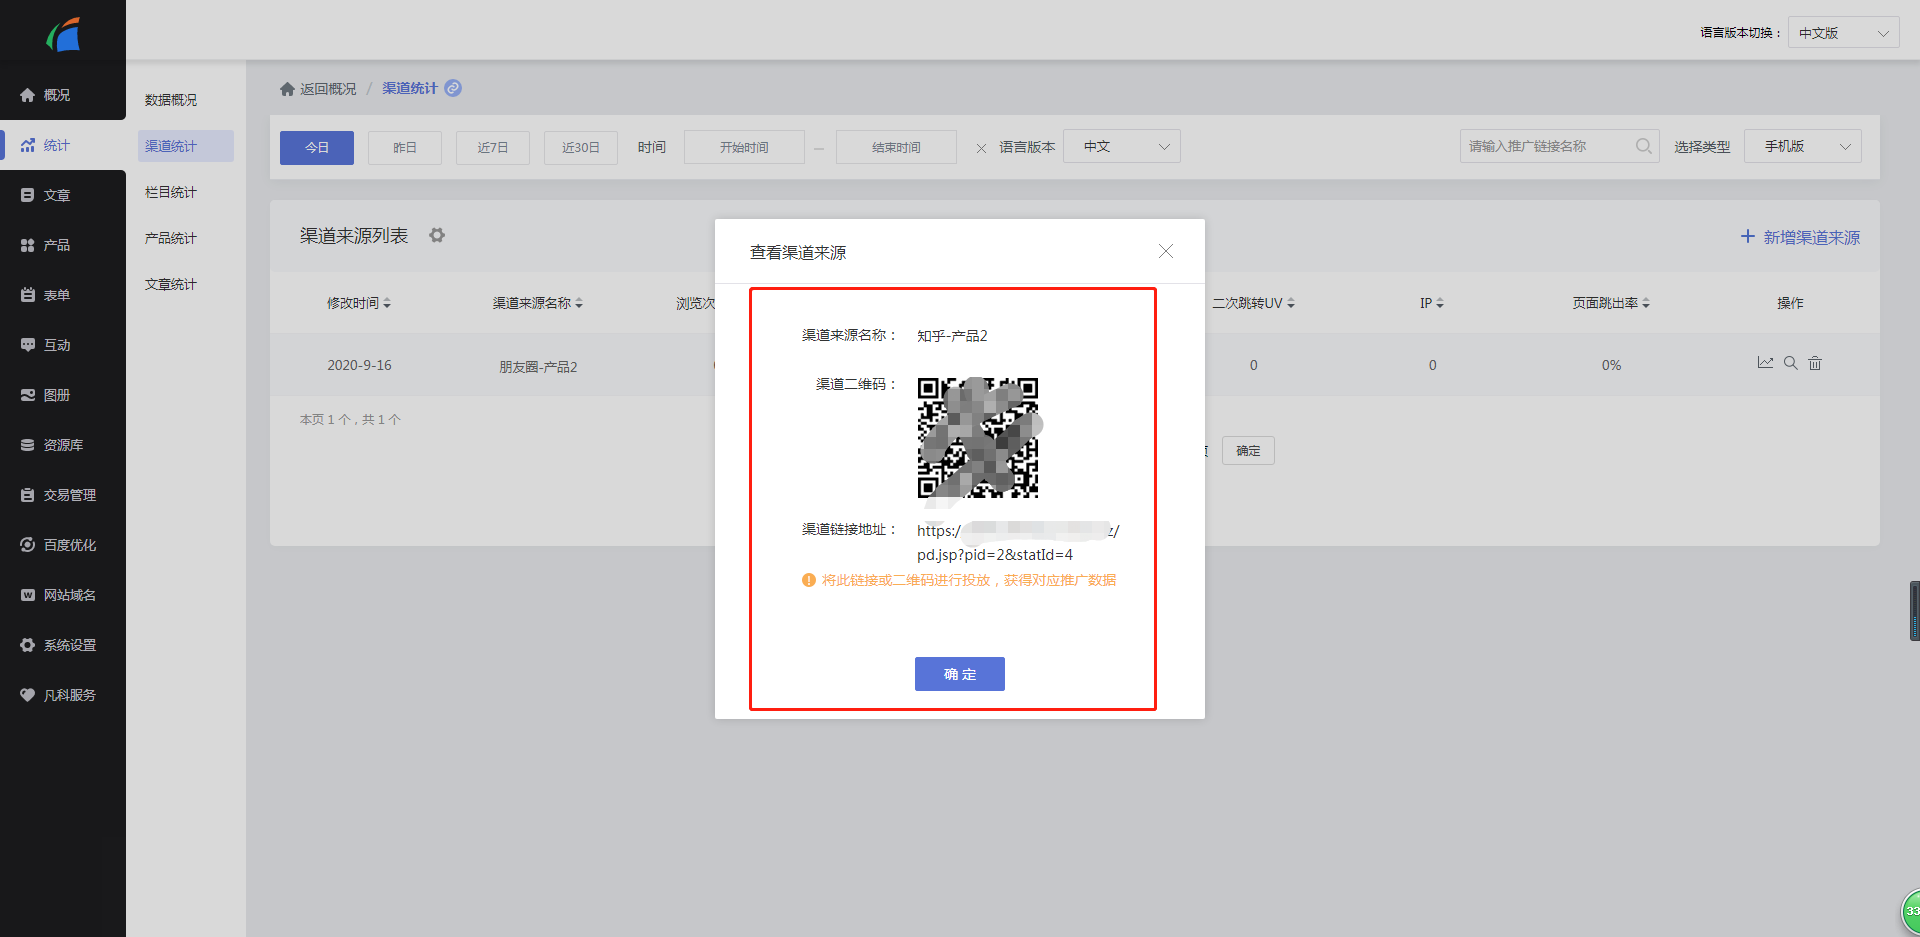Screen dimensions: 1920x937
Task: Click the gear icon beside 渠道来源列表
Action: [437, 236]
